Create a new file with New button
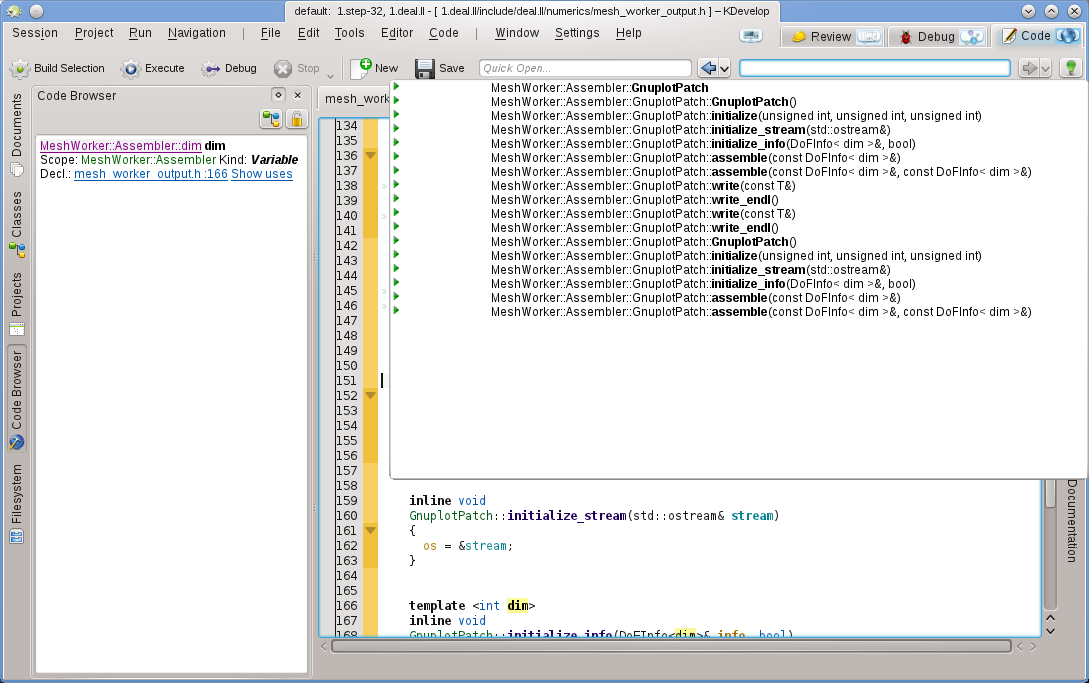Viewport: 1089px width, 683px height. 375,68
